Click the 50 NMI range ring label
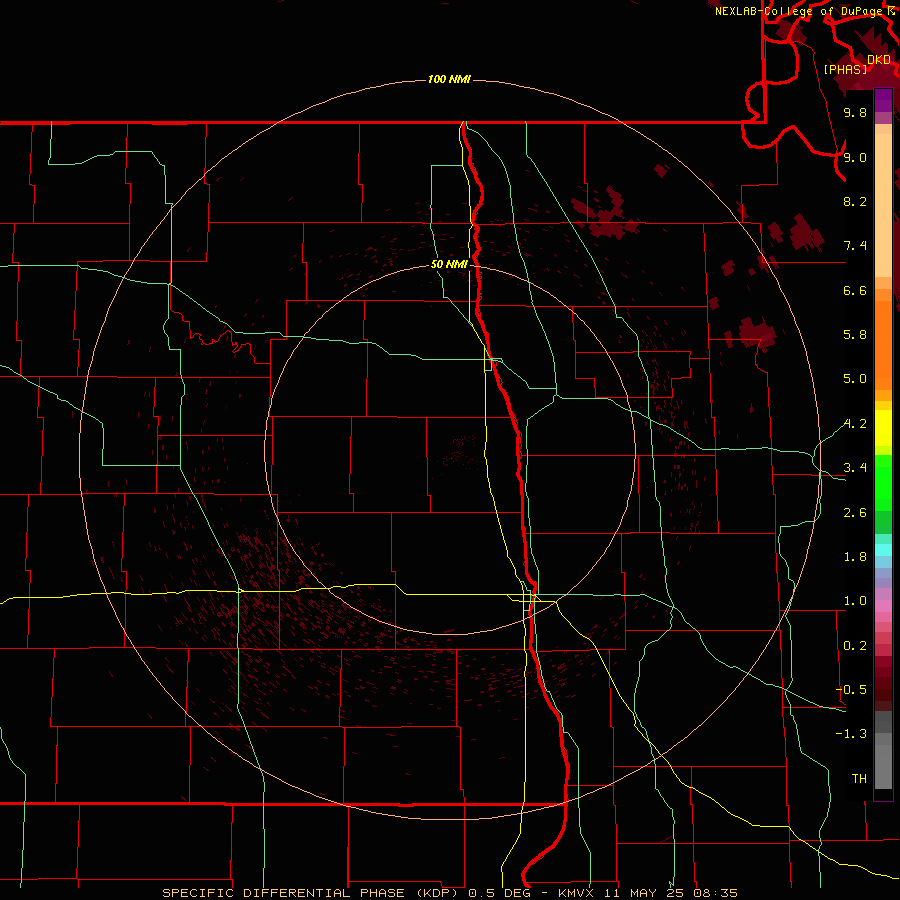900x900 pixels. click(449, 264)
